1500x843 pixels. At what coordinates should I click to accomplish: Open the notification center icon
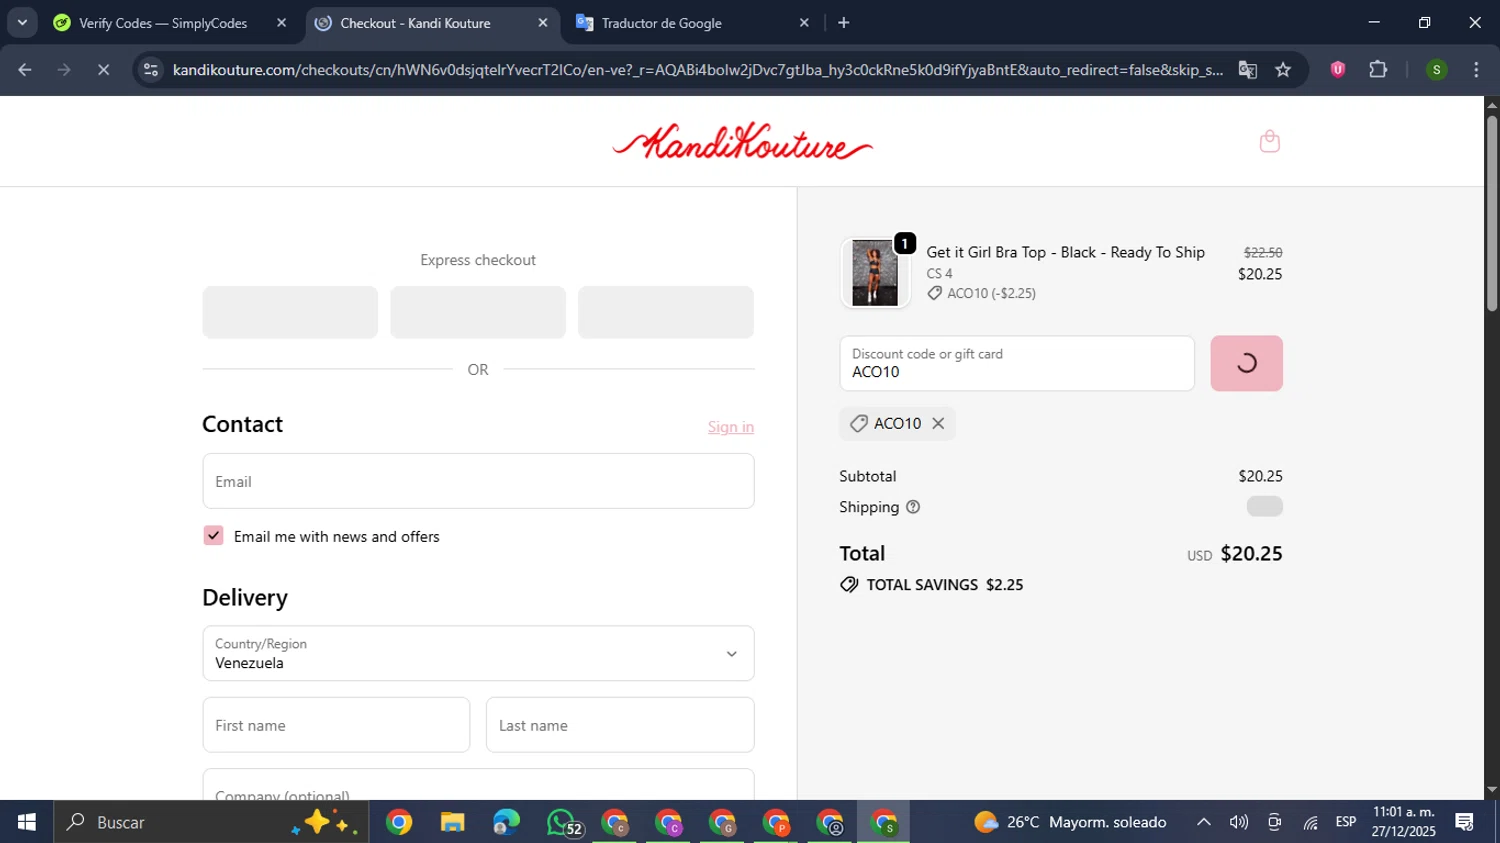click(1465, 822)
